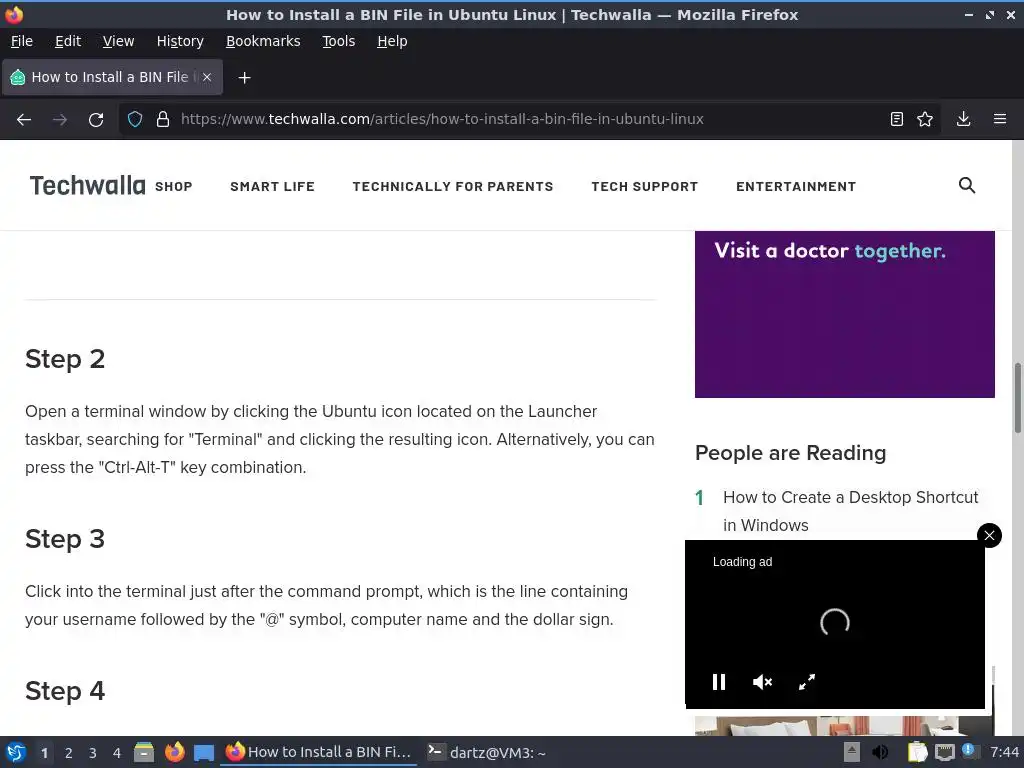Open the desktop start menu launcher
1024x768 pixels.
coord(16,752)
